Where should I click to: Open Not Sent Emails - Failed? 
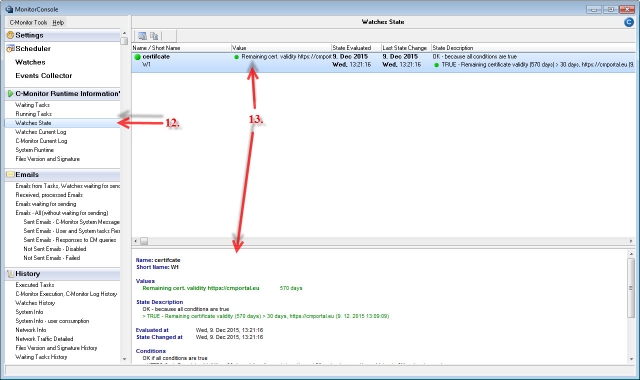pyautogui.click(x=52, y=258)
